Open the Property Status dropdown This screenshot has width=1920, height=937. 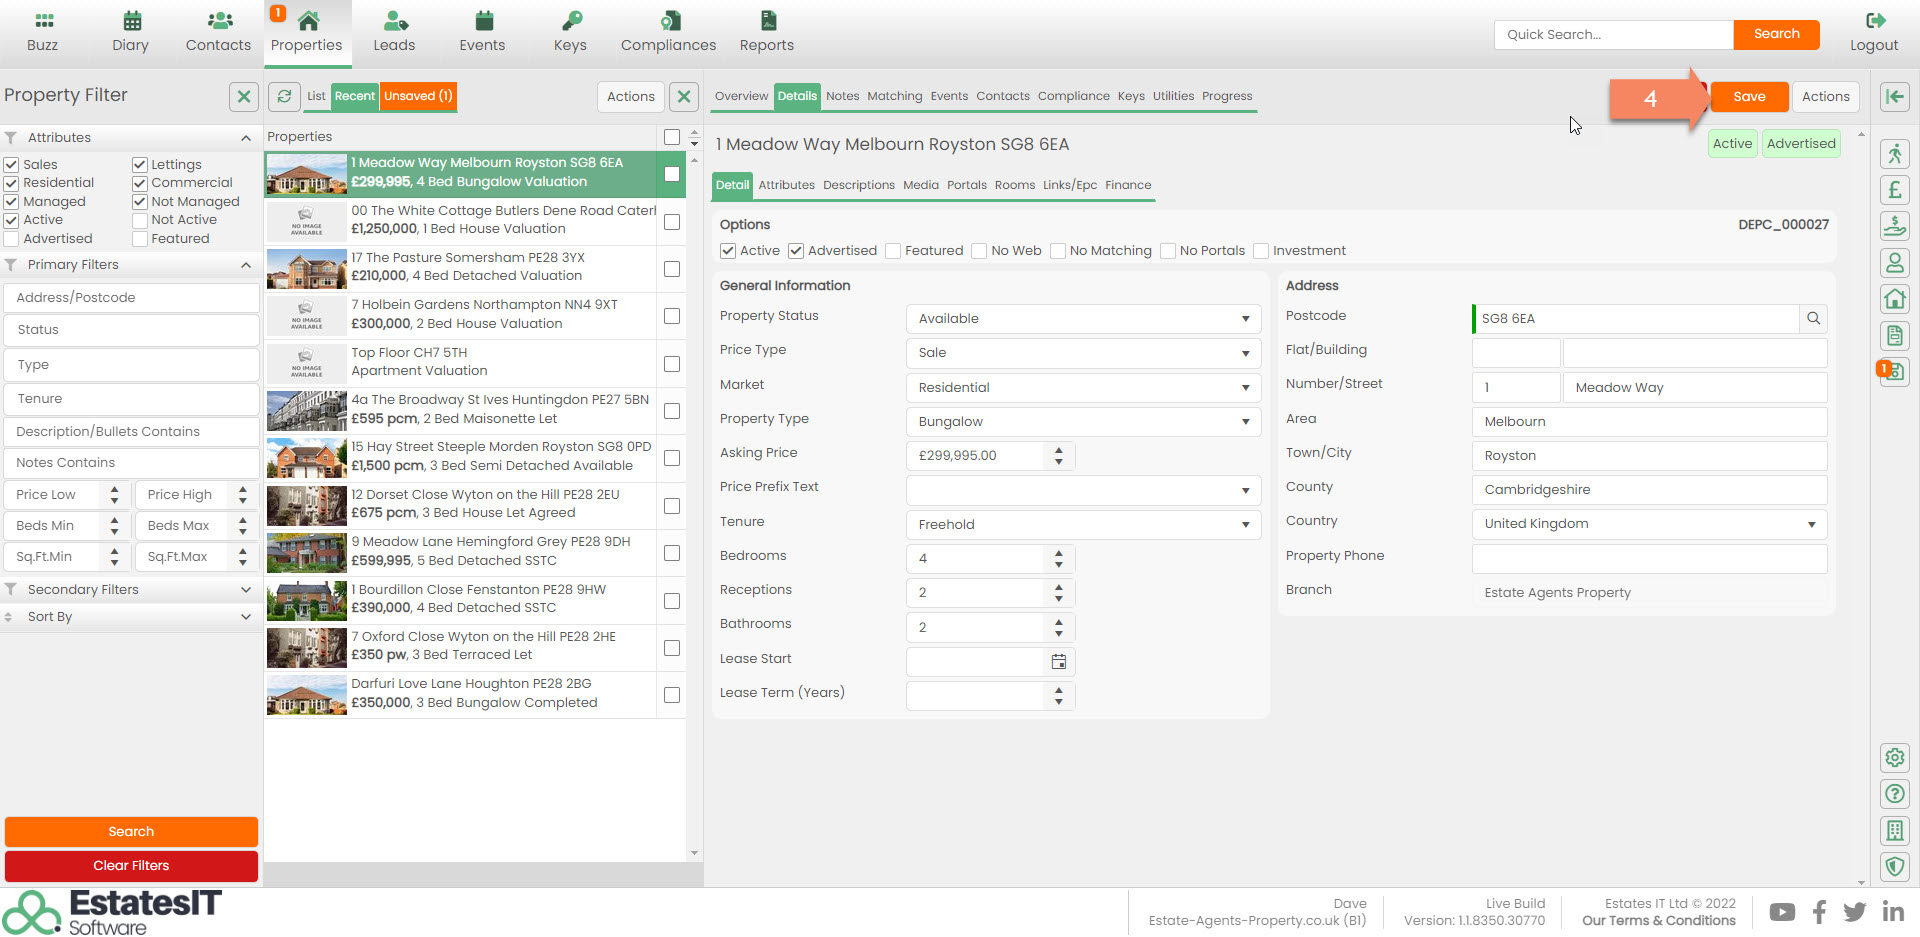pos(1082,319)
